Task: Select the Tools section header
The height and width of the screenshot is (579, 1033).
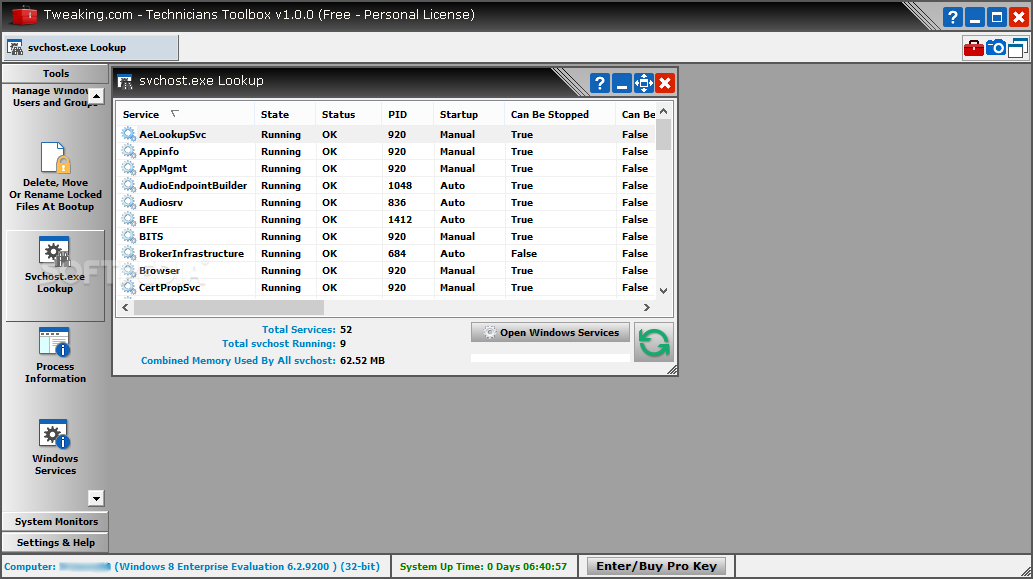Action: coord(55,74)
